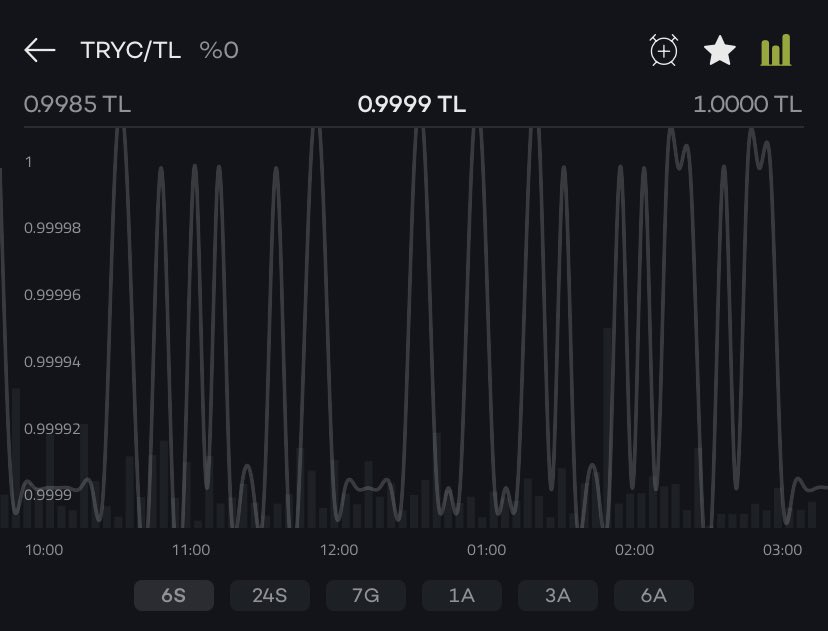Select the 6S time range tab
Image resolution: width=828 pixels, height=631 pixels.
(174, 595)
